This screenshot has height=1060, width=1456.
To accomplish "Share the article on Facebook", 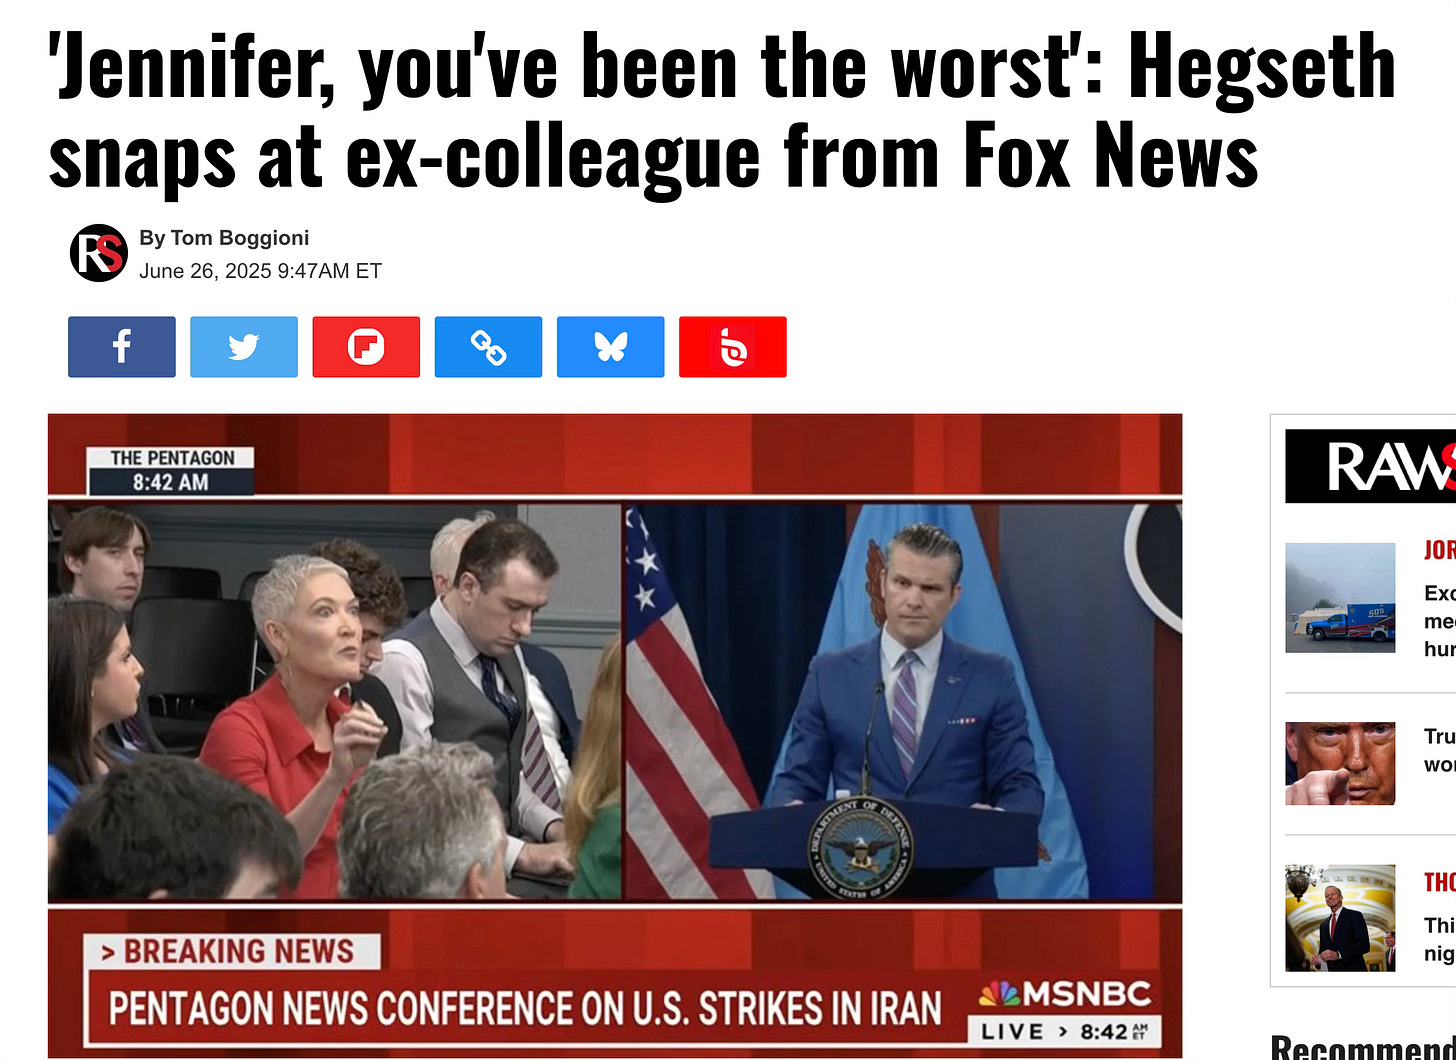I will (x=122, y=347).
